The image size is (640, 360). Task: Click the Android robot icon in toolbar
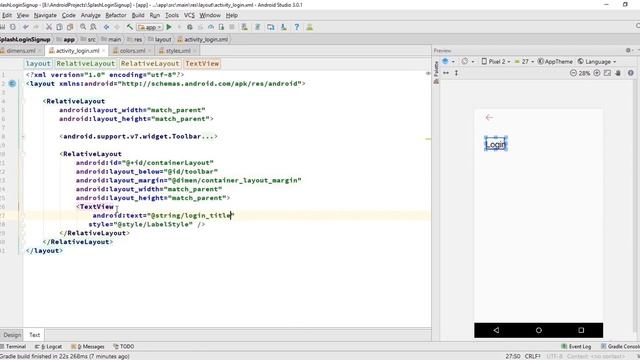310,27
